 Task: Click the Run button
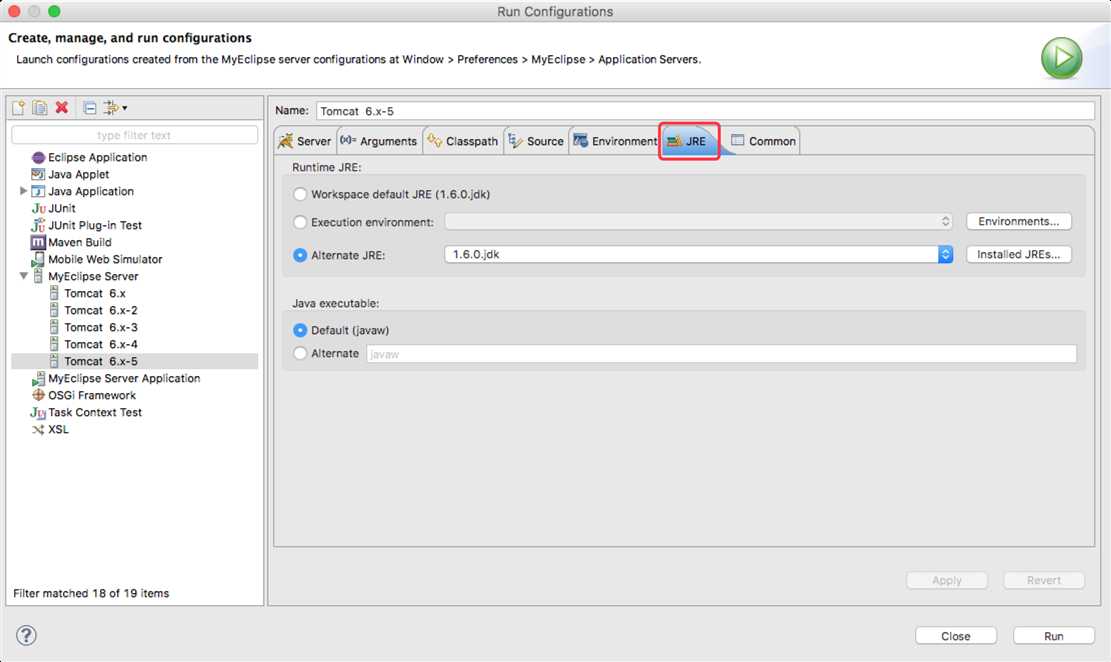point(1054,636)
